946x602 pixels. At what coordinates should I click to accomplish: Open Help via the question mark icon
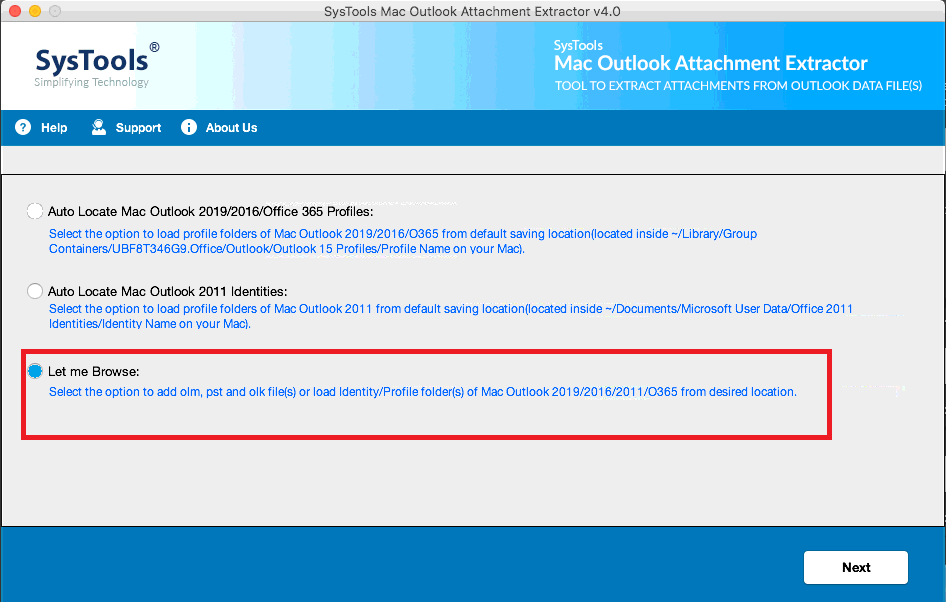(22, 127)
